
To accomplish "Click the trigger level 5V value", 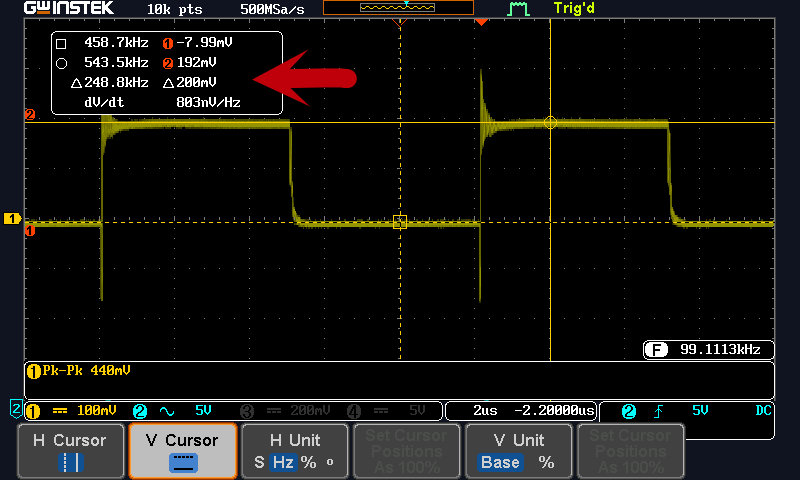I will tap(700, 410).
